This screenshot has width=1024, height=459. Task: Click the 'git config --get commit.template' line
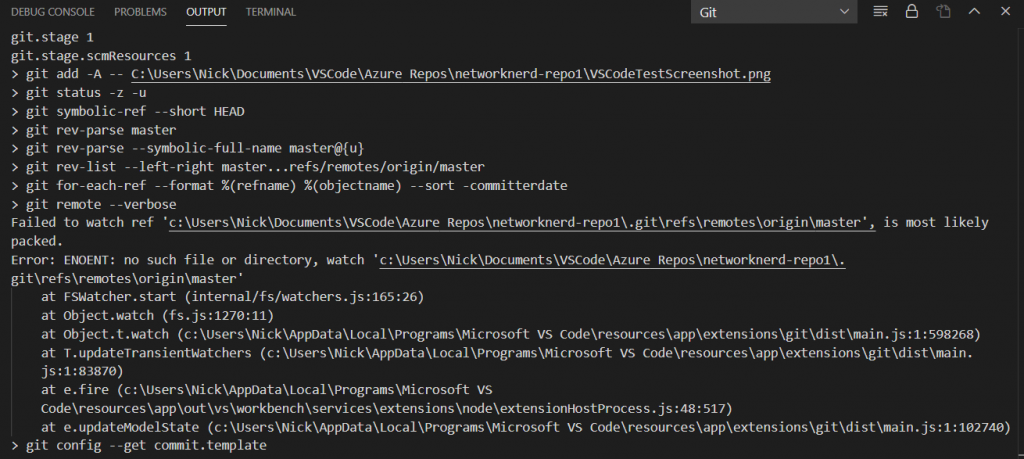[138, 445]
